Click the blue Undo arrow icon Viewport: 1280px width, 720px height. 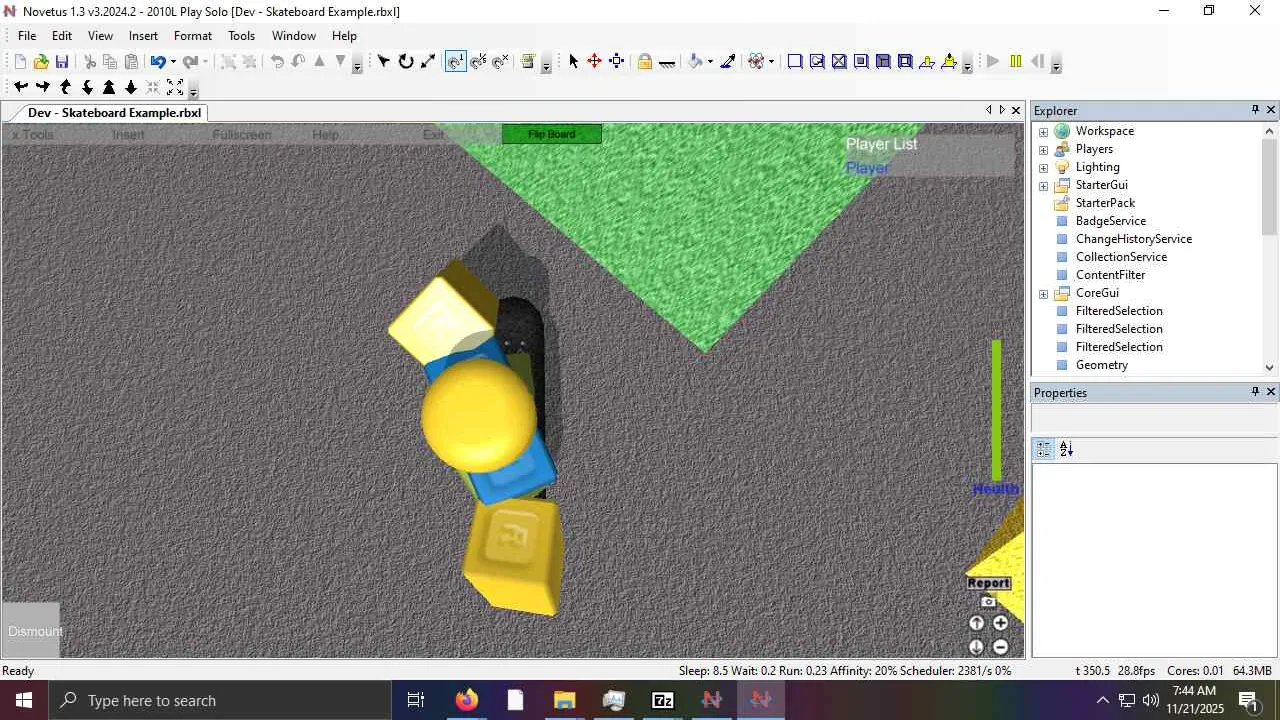[x=157, y=62]
